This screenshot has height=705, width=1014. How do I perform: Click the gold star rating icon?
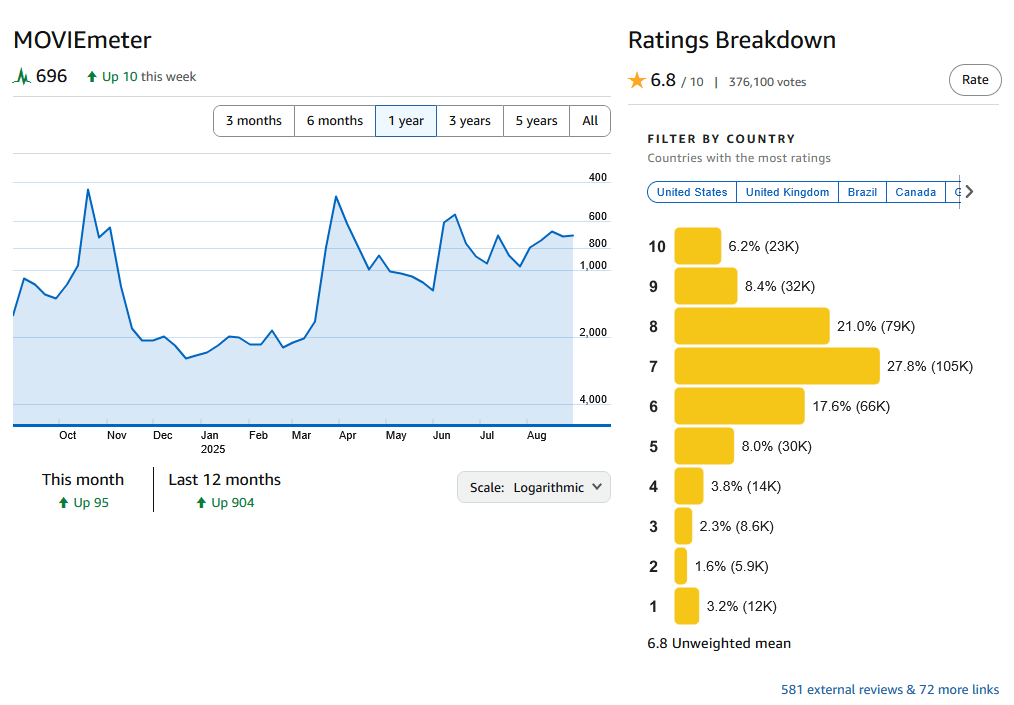(x=637, y=81)
